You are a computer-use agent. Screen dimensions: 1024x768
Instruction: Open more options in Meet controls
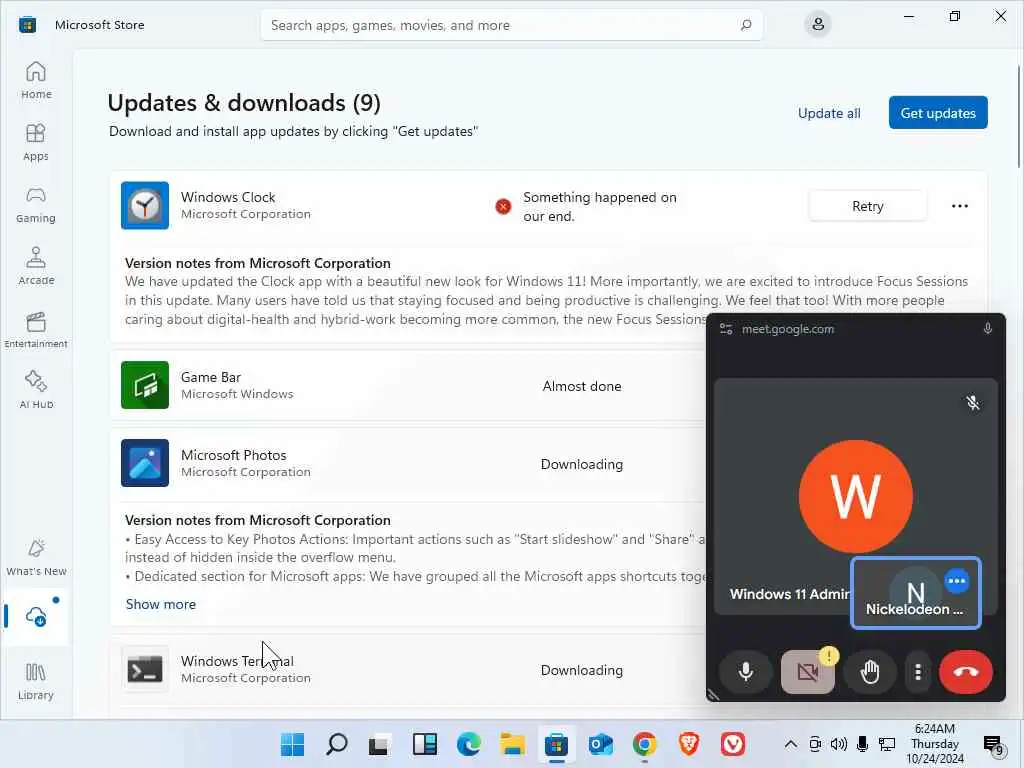918,671
